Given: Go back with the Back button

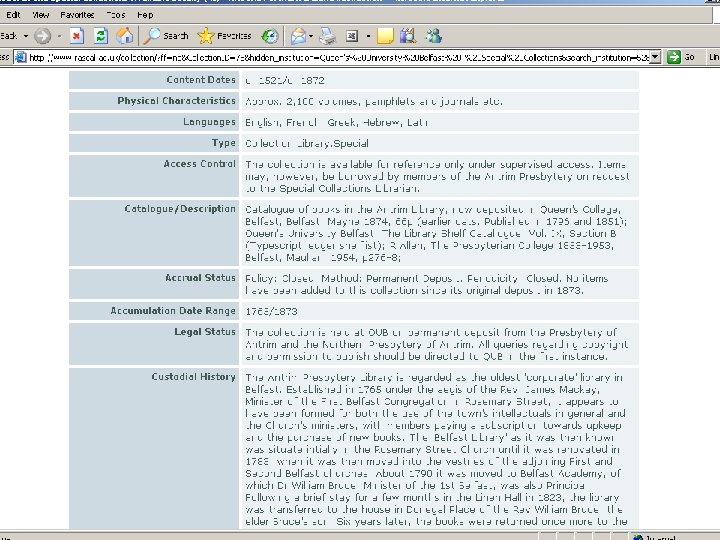Looking at the screenshot, I should click(x=9, y=35).
